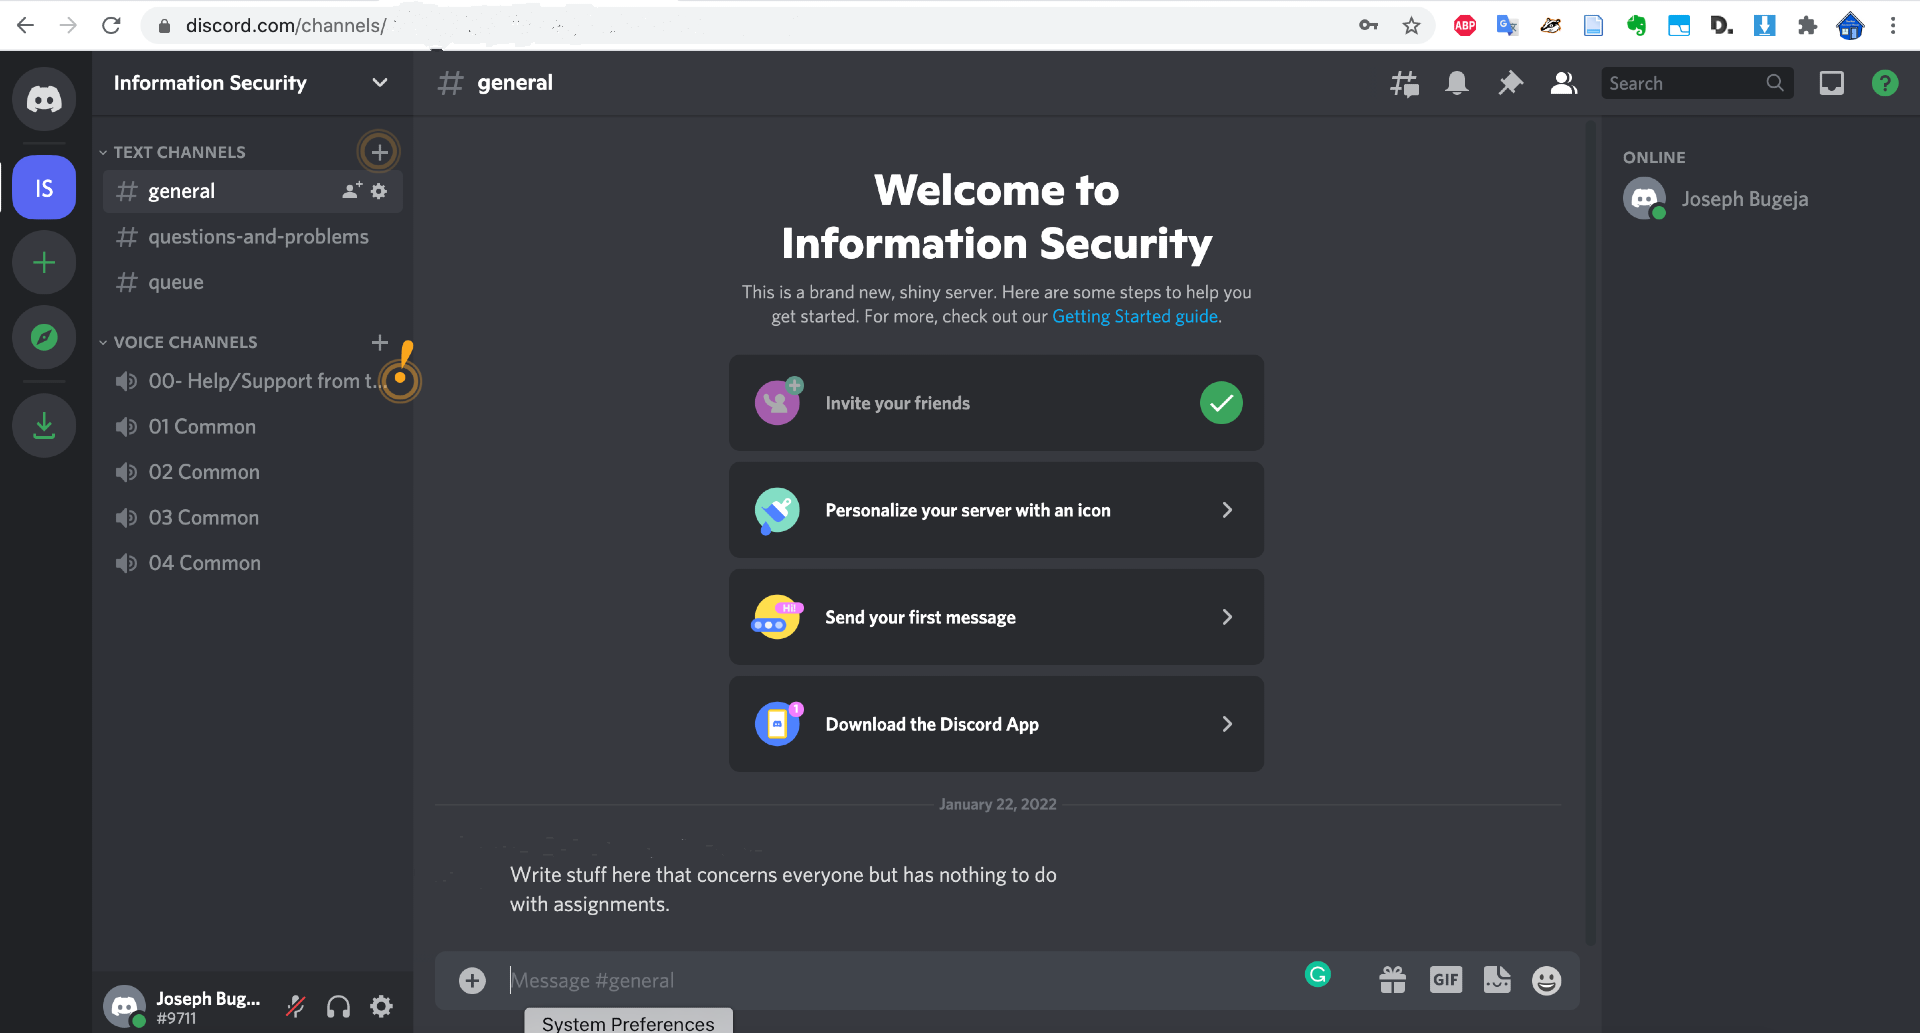
Task: Open the GIF picker
Action: point(1445,980)
